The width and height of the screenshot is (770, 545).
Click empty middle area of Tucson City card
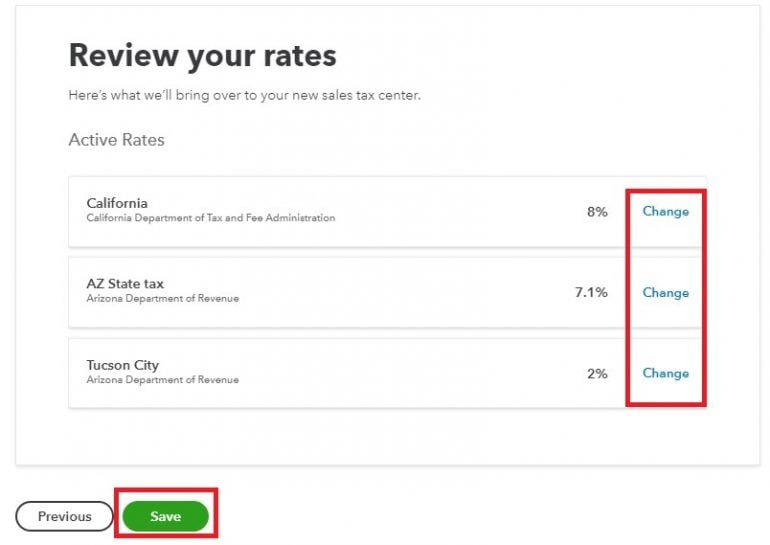point(420,373)
